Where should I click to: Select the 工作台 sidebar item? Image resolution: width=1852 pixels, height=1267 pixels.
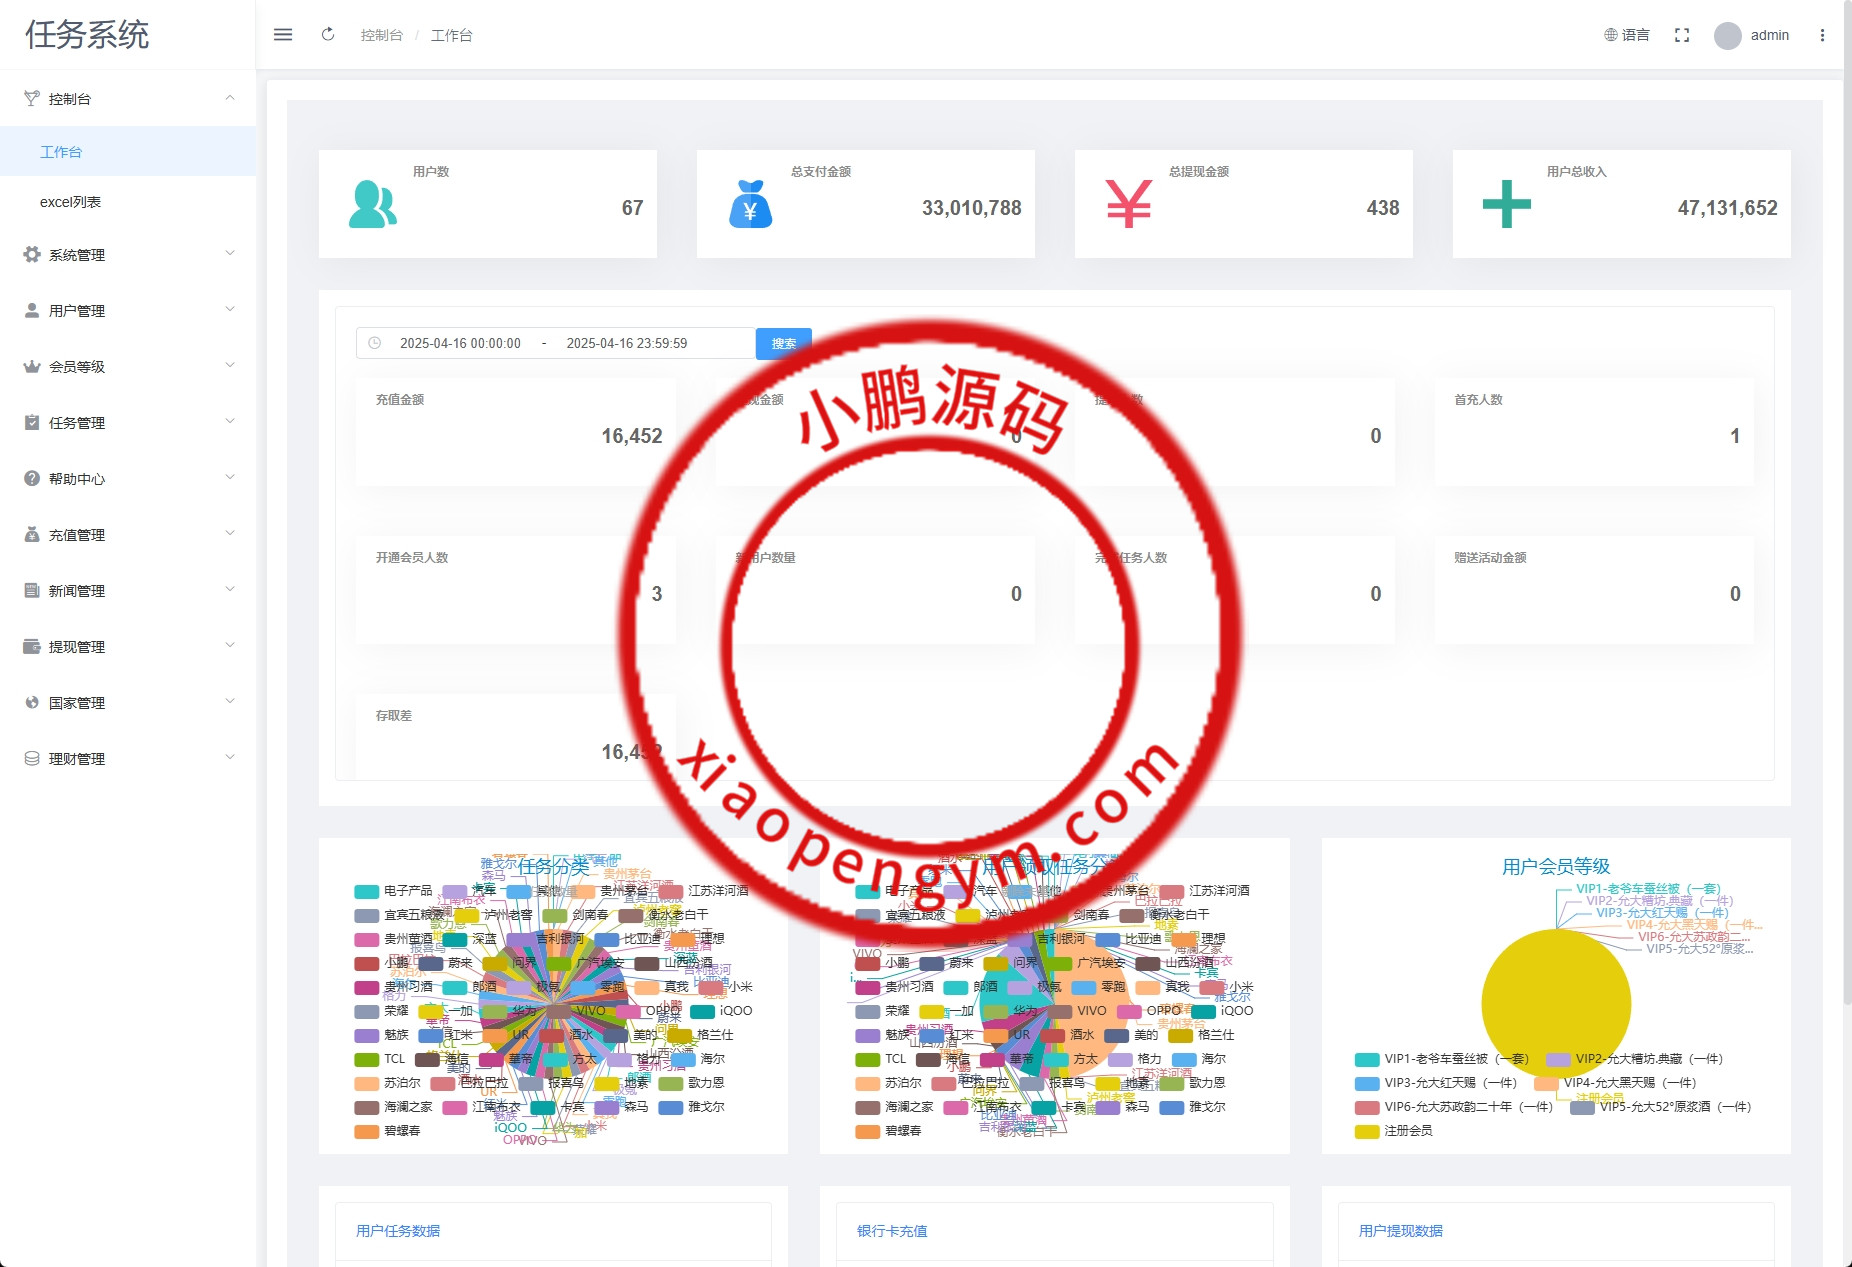pos(61,152)
